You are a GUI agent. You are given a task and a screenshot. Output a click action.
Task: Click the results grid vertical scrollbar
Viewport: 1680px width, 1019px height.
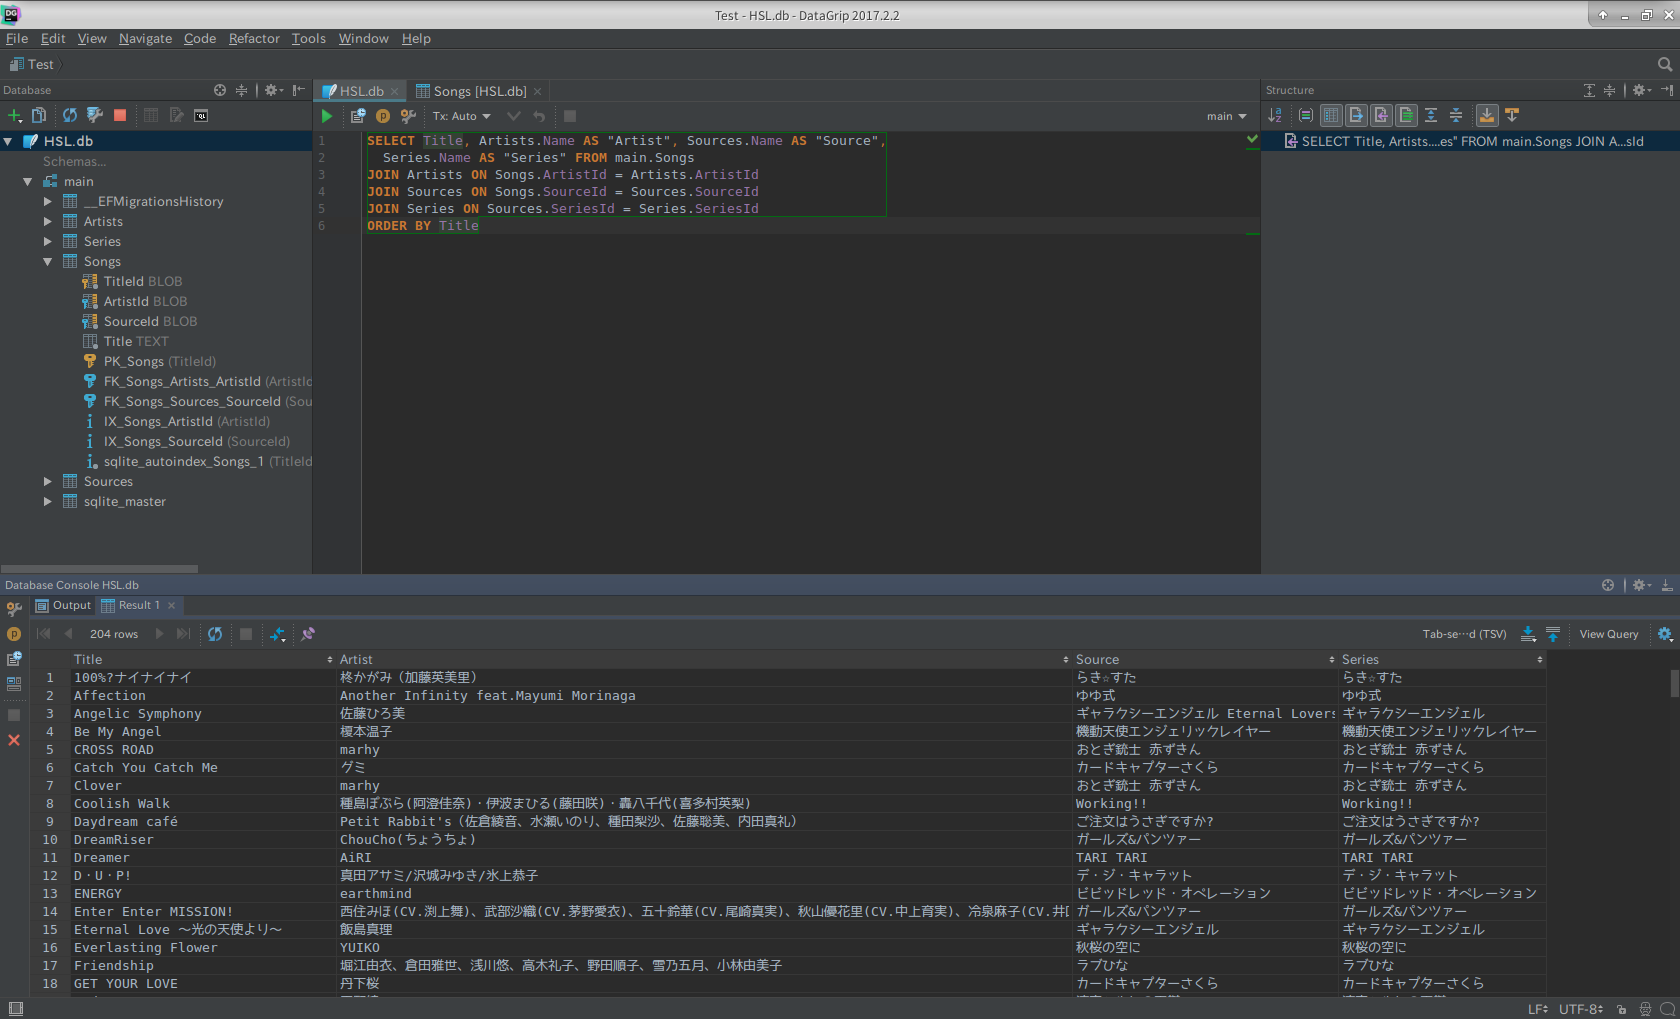[x=1674, y=683]
